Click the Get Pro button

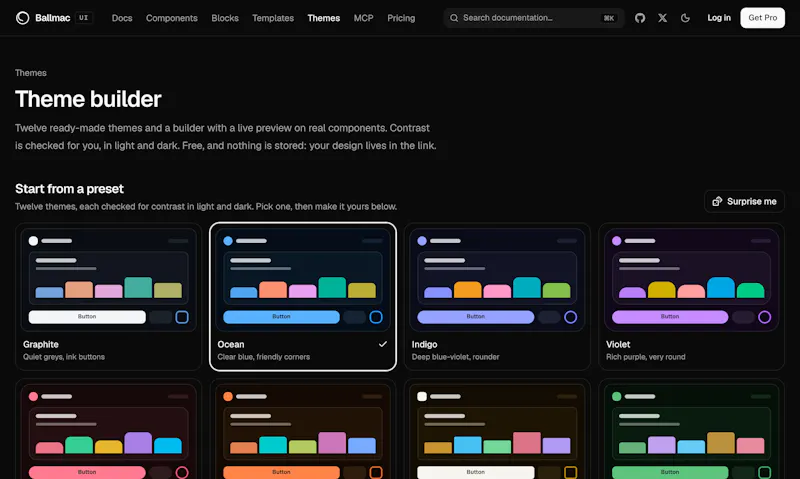point(763,18)
